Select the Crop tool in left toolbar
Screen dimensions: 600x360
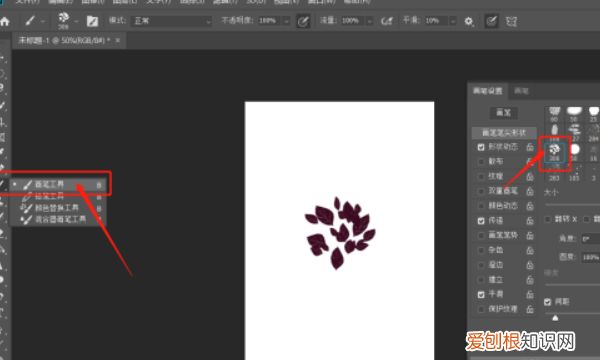(x=2, y=122)
